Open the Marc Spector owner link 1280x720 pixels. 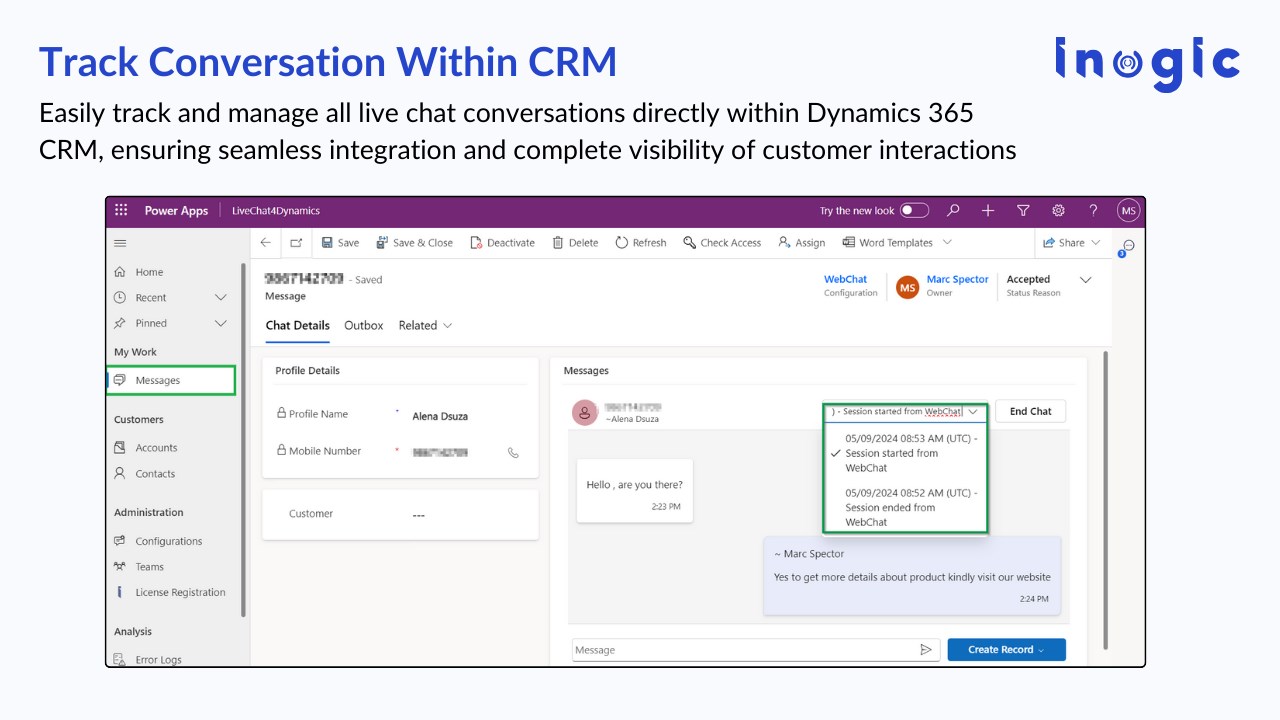coord(957,279)
